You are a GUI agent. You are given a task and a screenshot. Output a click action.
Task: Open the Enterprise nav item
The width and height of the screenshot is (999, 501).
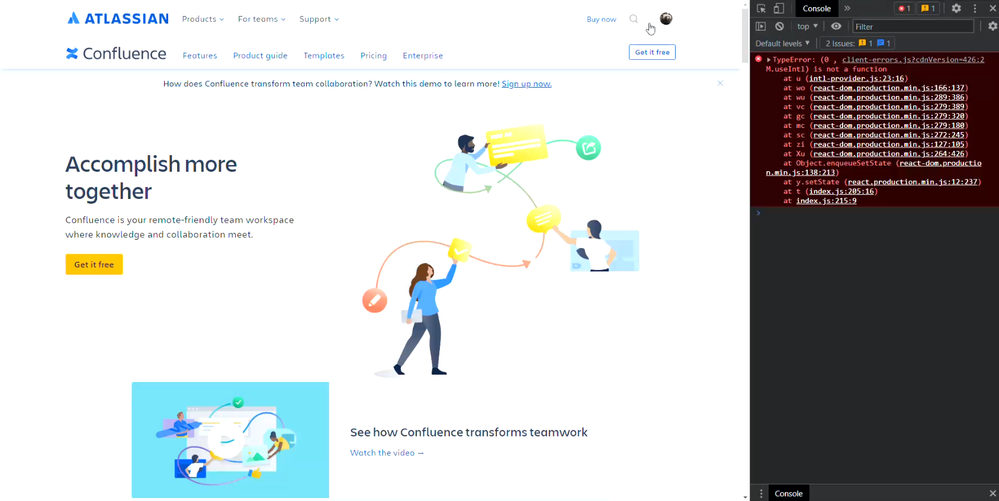click(422, 55)
